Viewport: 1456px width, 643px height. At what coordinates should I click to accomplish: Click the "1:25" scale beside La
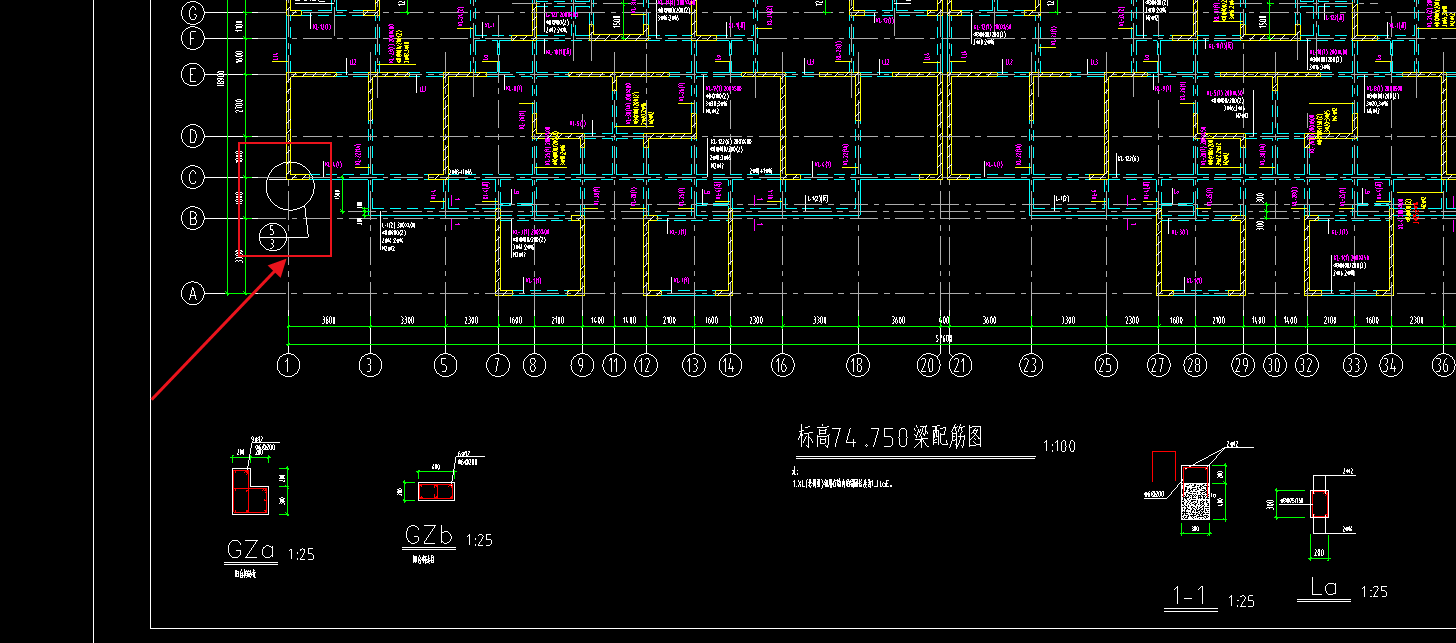(x=1375, y=592)
